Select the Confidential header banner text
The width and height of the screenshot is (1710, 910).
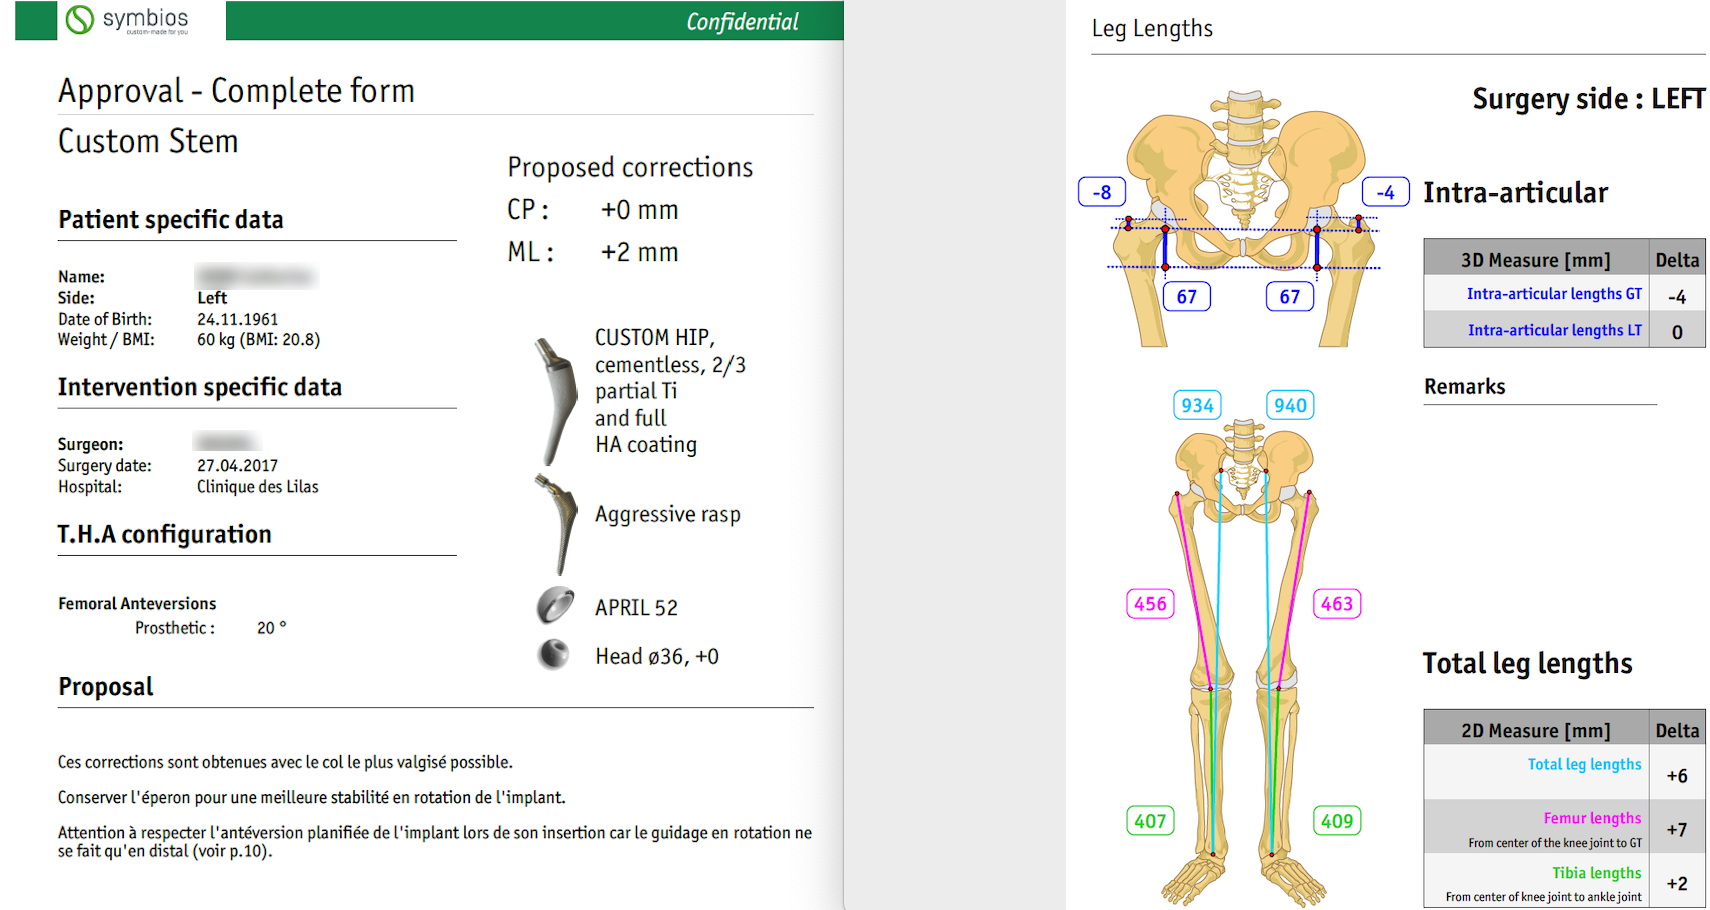742,22
